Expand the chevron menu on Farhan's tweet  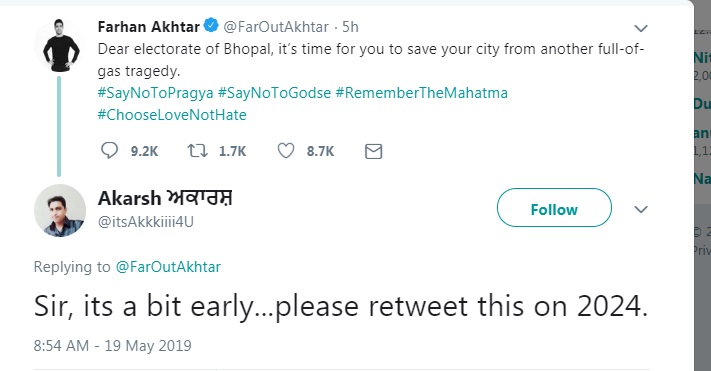pyautogui.click(x=641, y=28)
